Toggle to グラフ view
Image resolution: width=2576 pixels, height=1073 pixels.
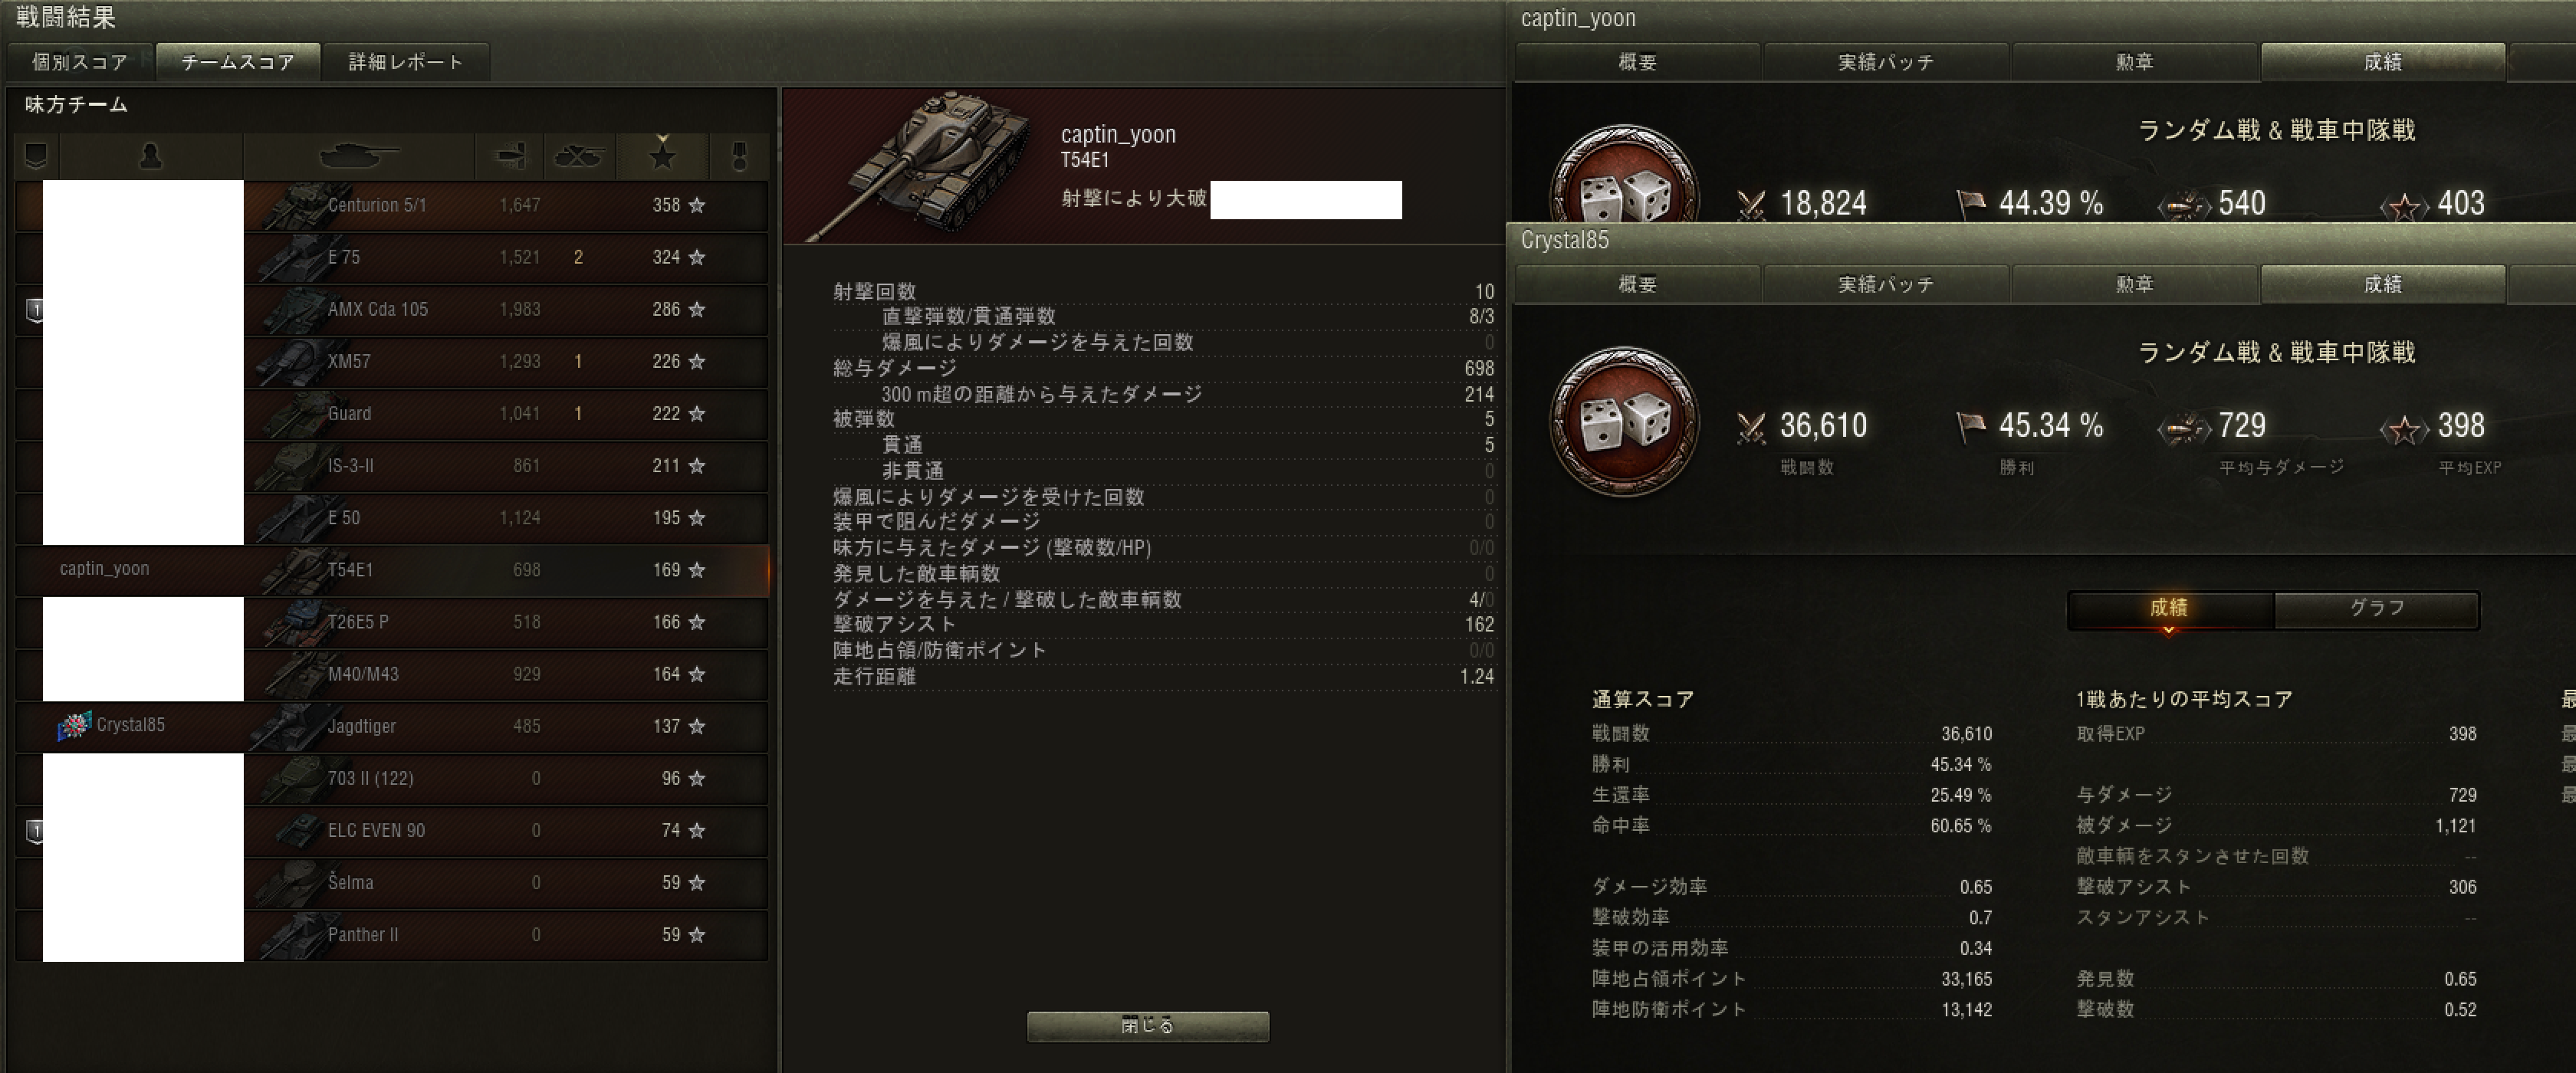pos(2376,608)
